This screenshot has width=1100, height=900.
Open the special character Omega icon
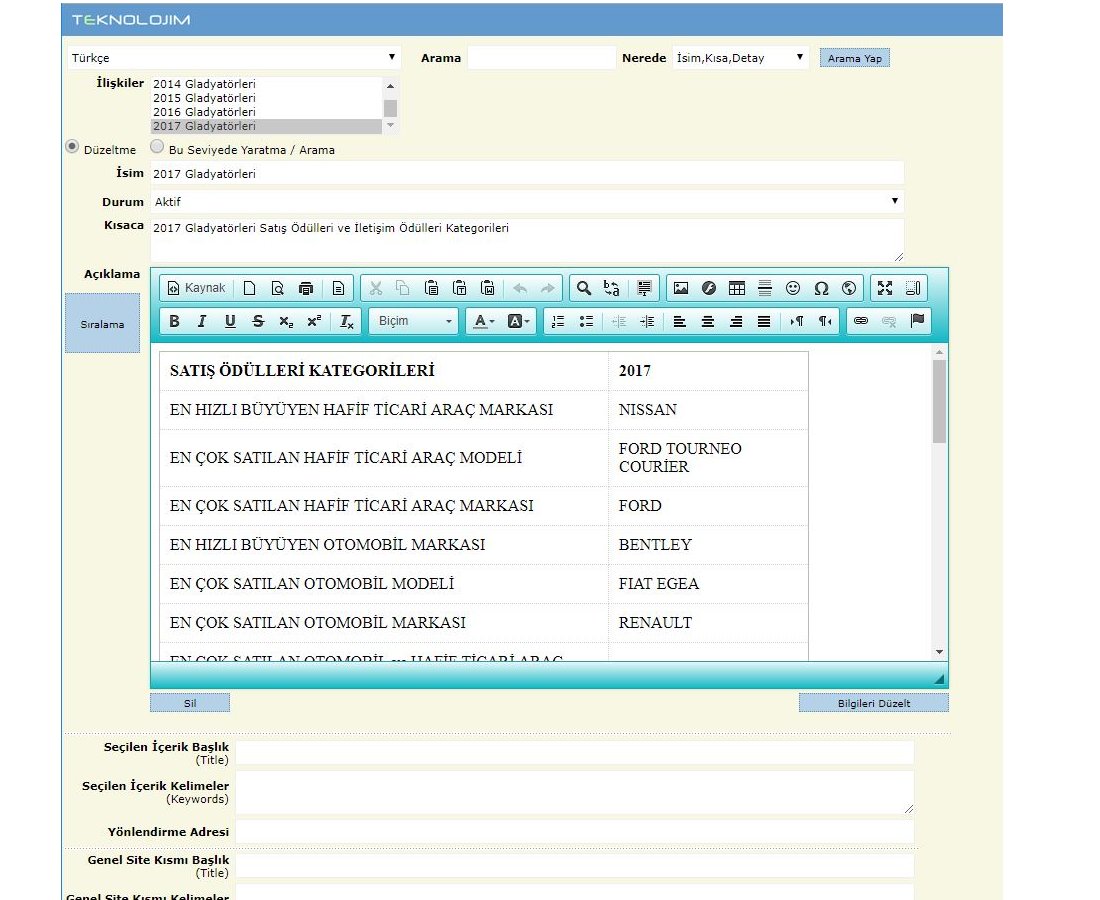click(821, 288)
